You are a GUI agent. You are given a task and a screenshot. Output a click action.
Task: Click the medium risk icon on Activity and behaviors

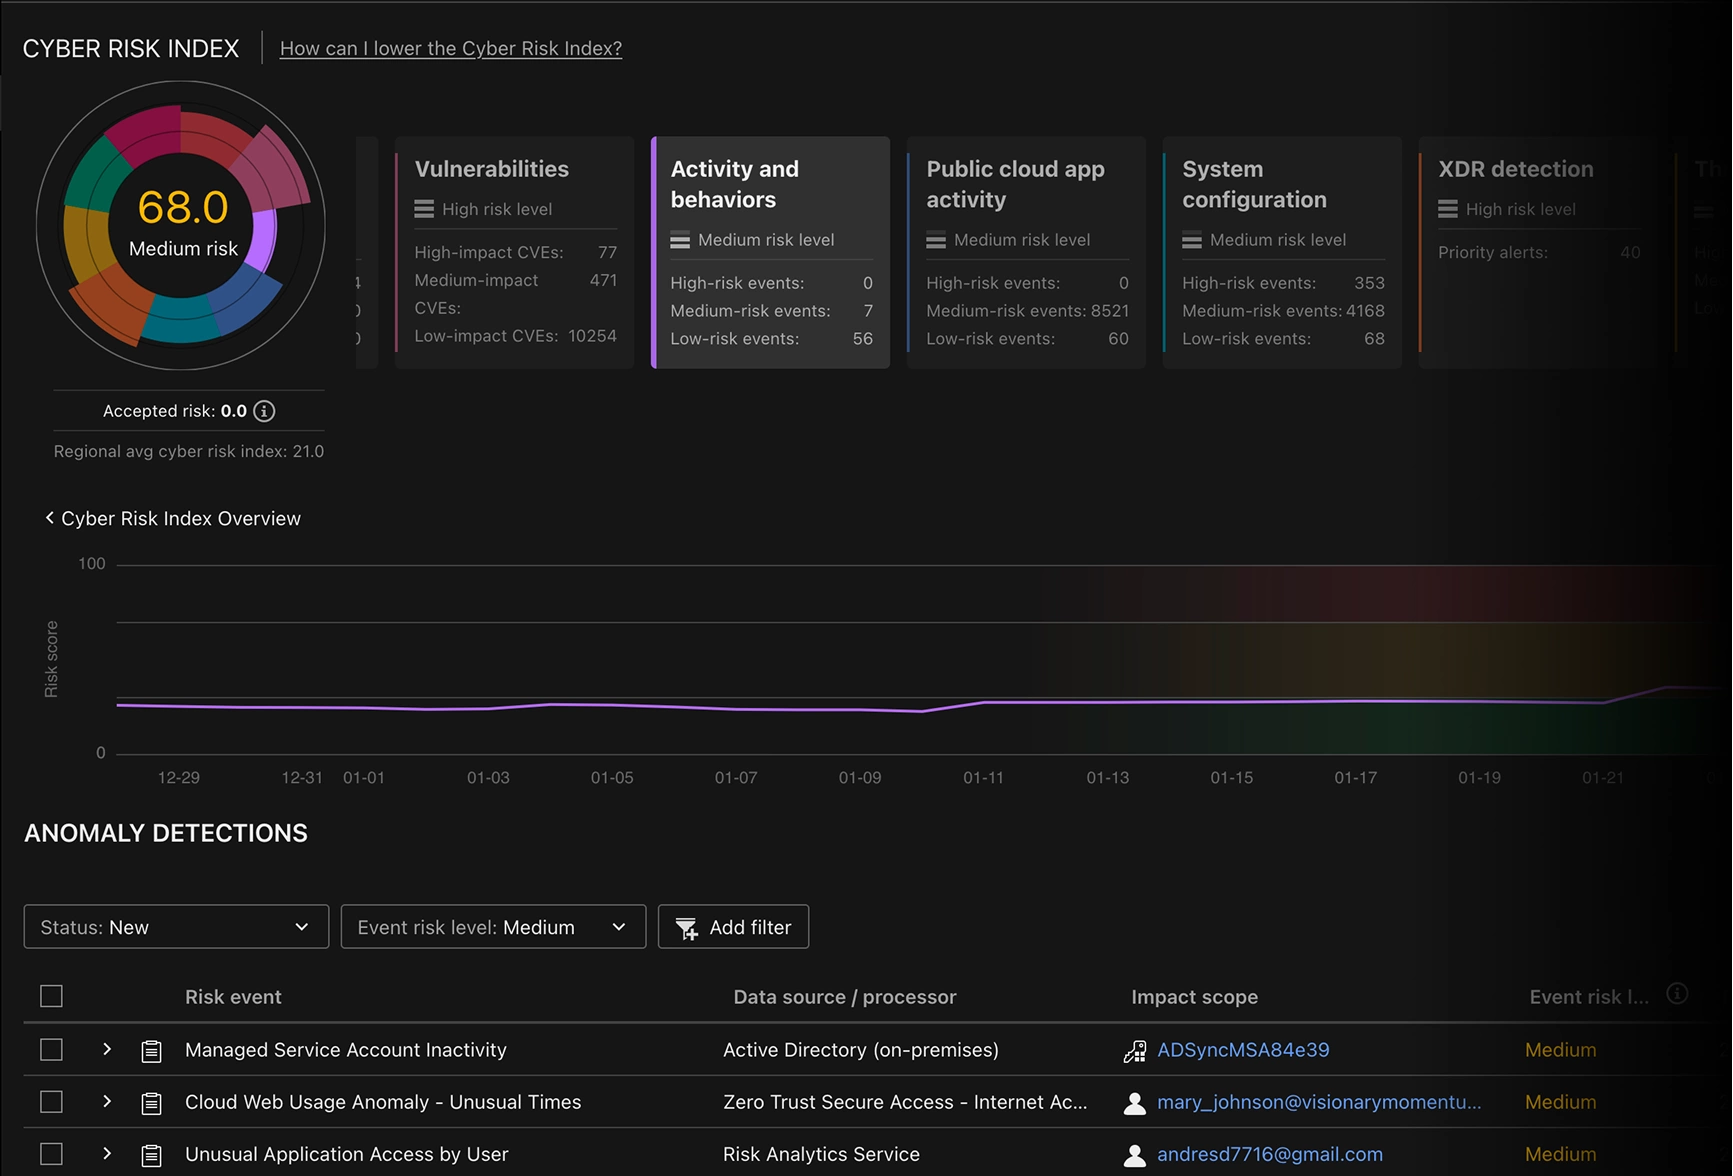[x=680, y=240]
